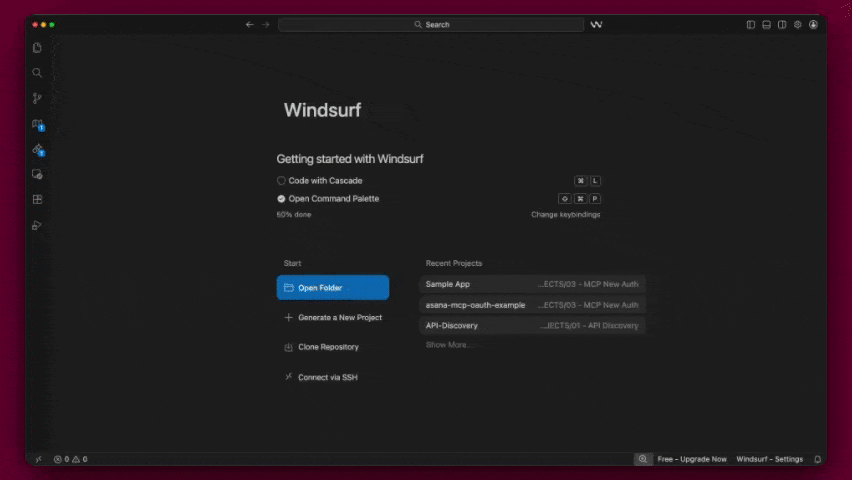The image size is (852, 480).
Task: Open Windsurf – Settings in status bar
Action: point(769,459)
